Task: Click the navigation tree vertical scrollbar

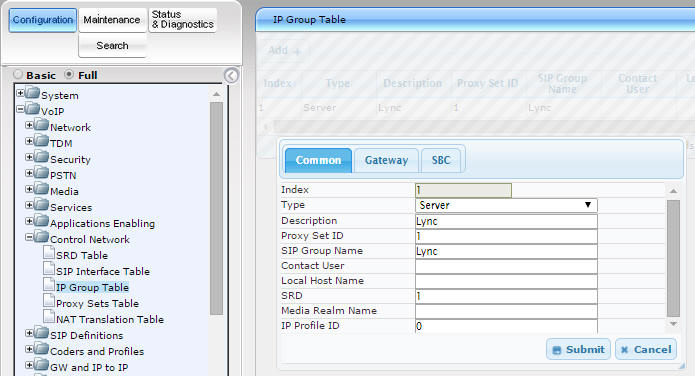Action: (x=216, y=208)
